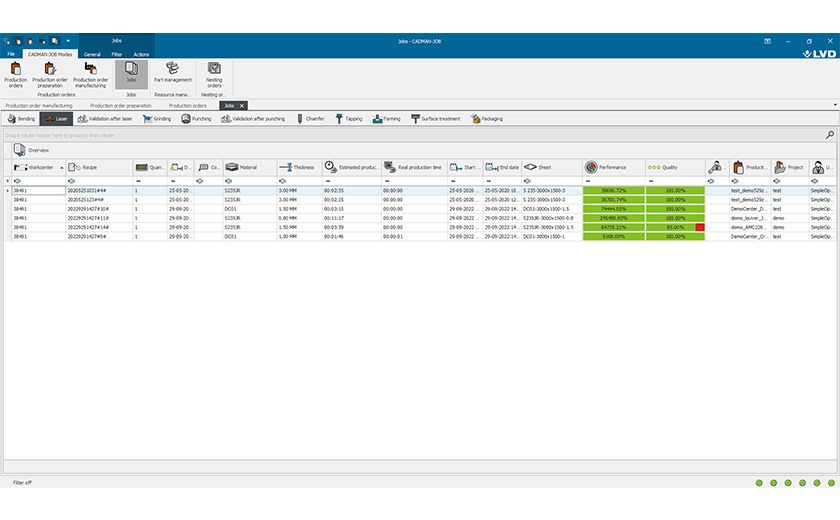Sort by Sheet column header

click(x=552, y=168)
